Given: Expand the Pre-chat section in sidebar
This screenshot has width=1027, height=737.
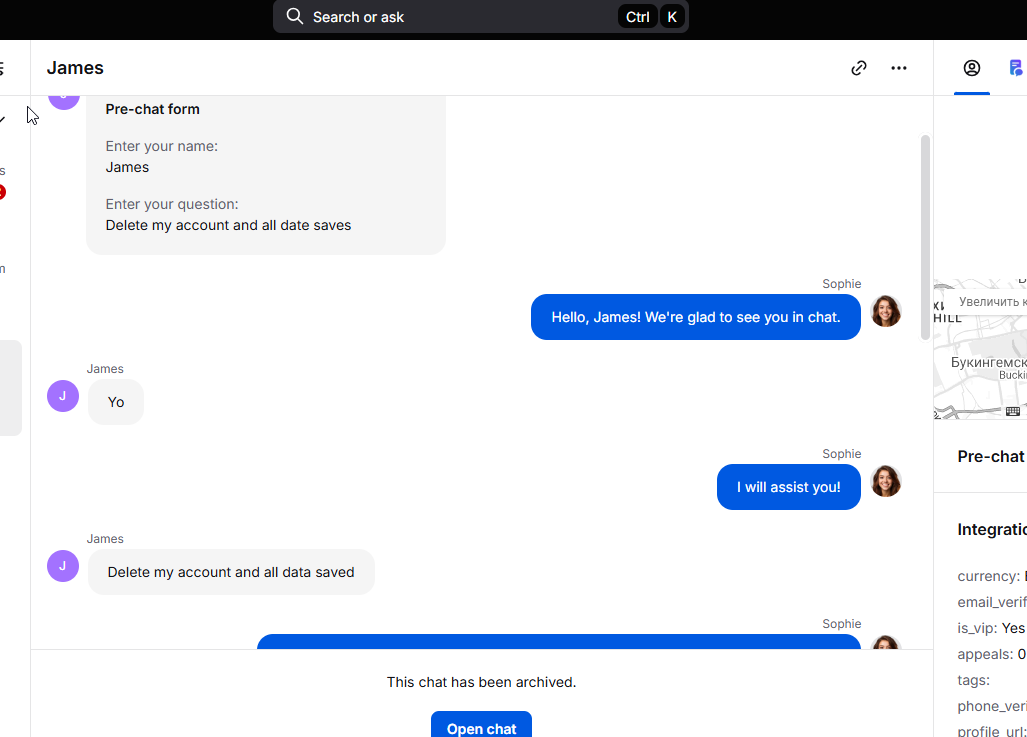Looking at the screenshot, I should tap(992, 457).
